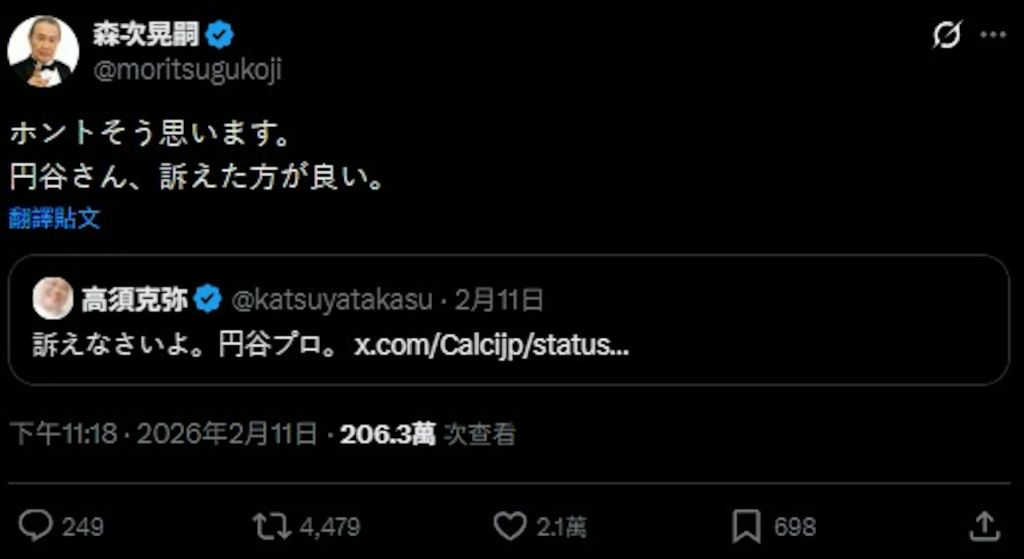Open the x.com/Calcijp/status link

pyautogui.click(x=491, y=346)
